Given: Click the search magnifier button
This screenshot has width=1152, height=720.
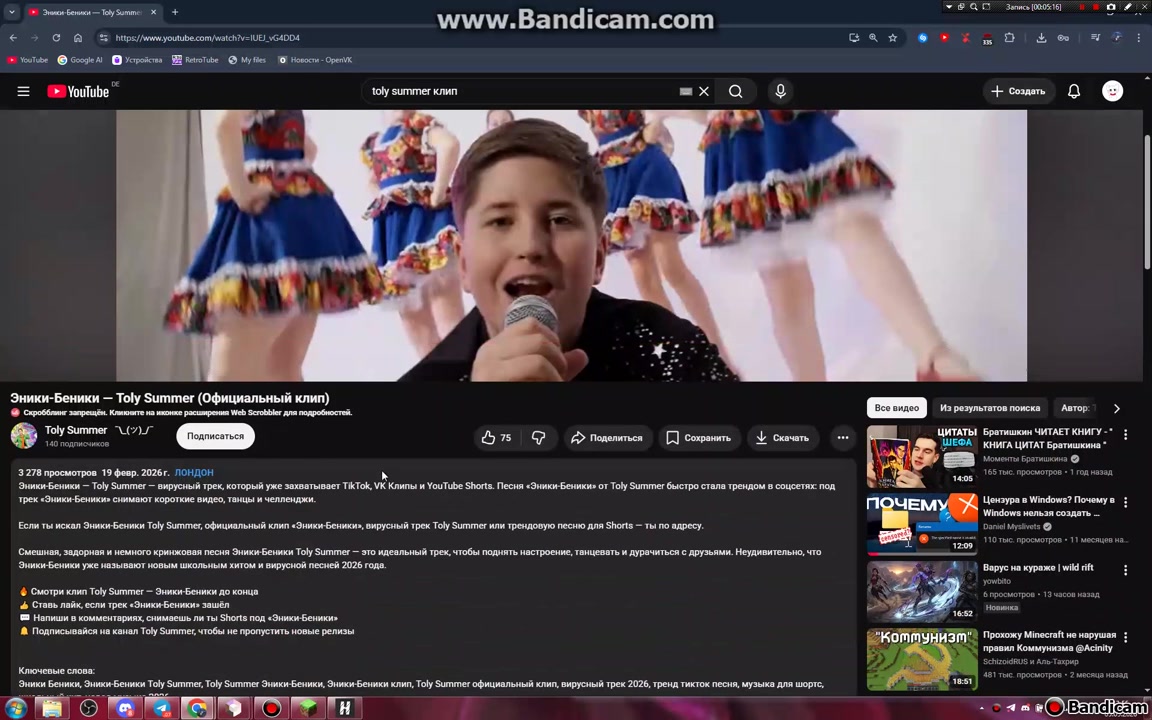Looking at the screenshot, I should click(x=735, y=91).
